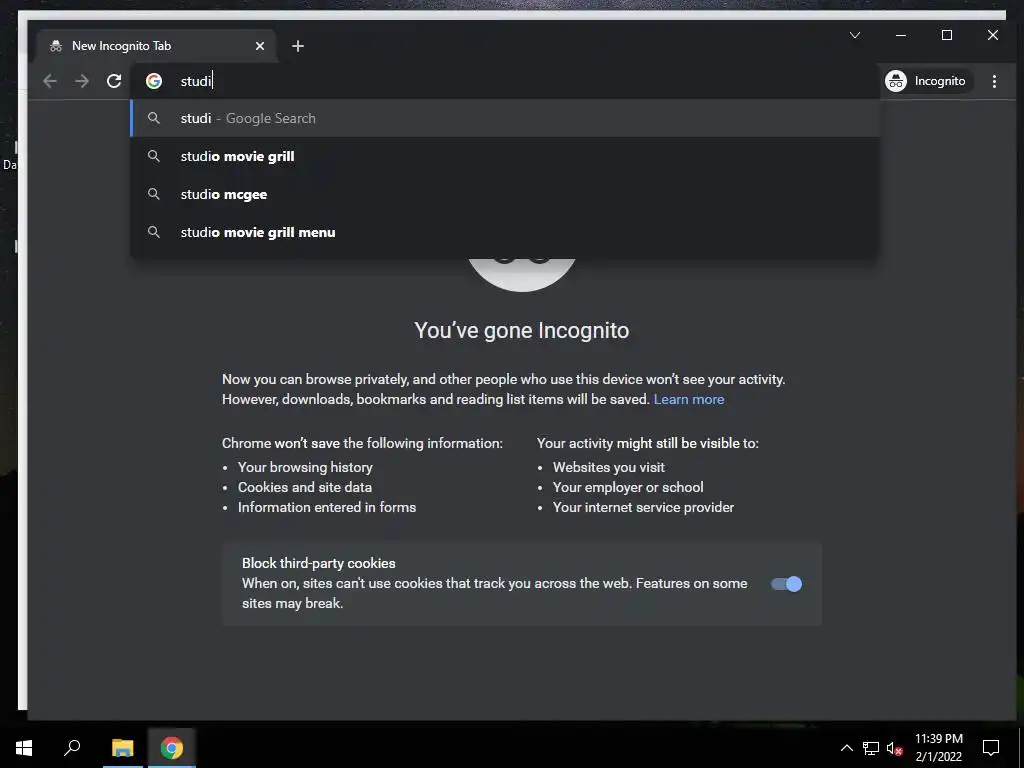This screenshot has width=1024, height=768.
Task: Open the 'Learn more' link
Action: pos(689,399)
